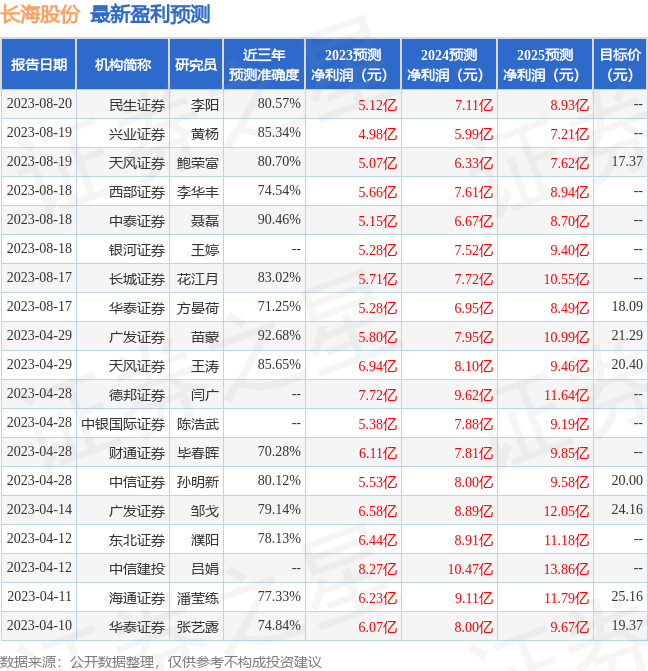This screenshot has width=648, height=671.
Task: Select the 2025预测净利润 column header
Action: (x=545, y=65)
